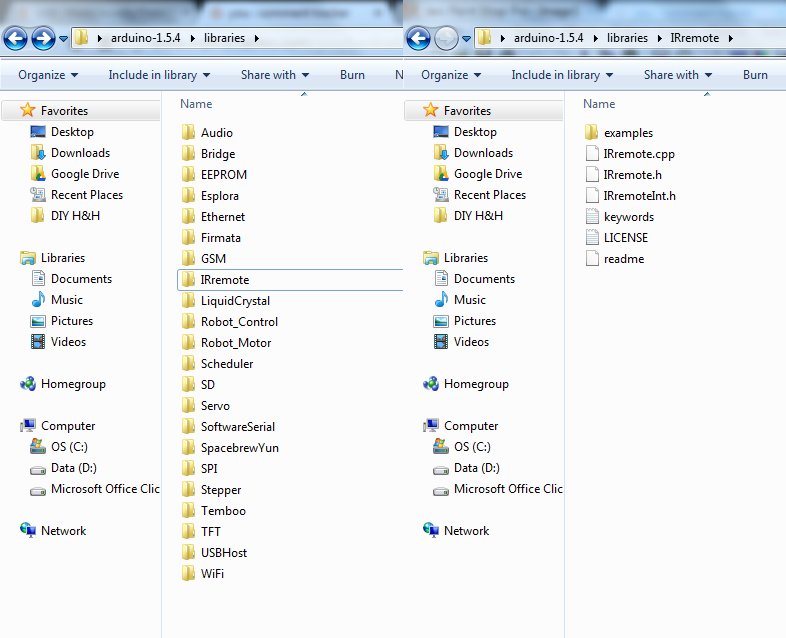Go back in the left Explorer window
Screen dimensions: 786x638
pyautogui.click(x=16, y=38)
